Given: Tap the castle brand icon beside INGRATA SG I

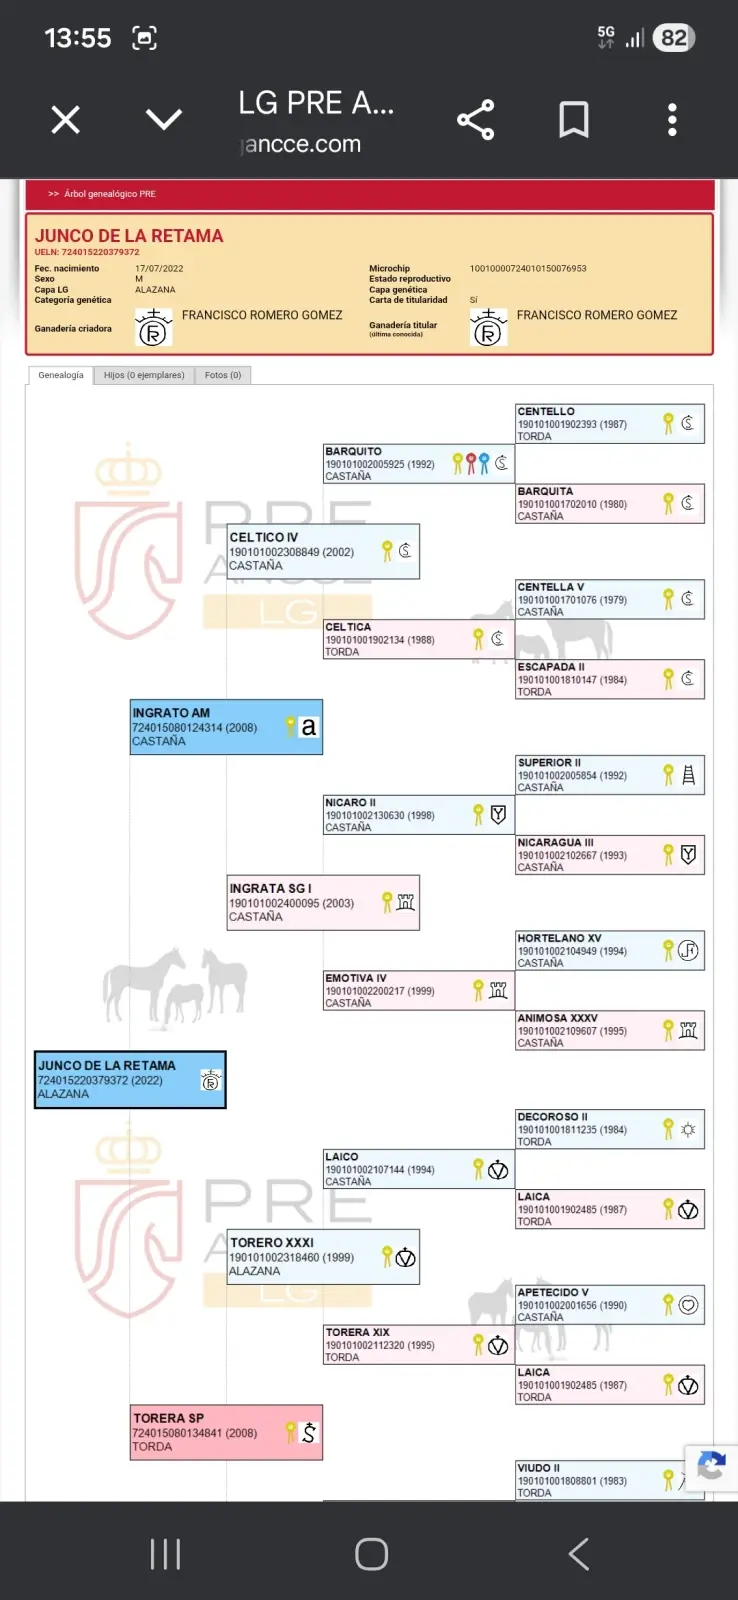Looking at the screenshot, I should pos(405,902).
